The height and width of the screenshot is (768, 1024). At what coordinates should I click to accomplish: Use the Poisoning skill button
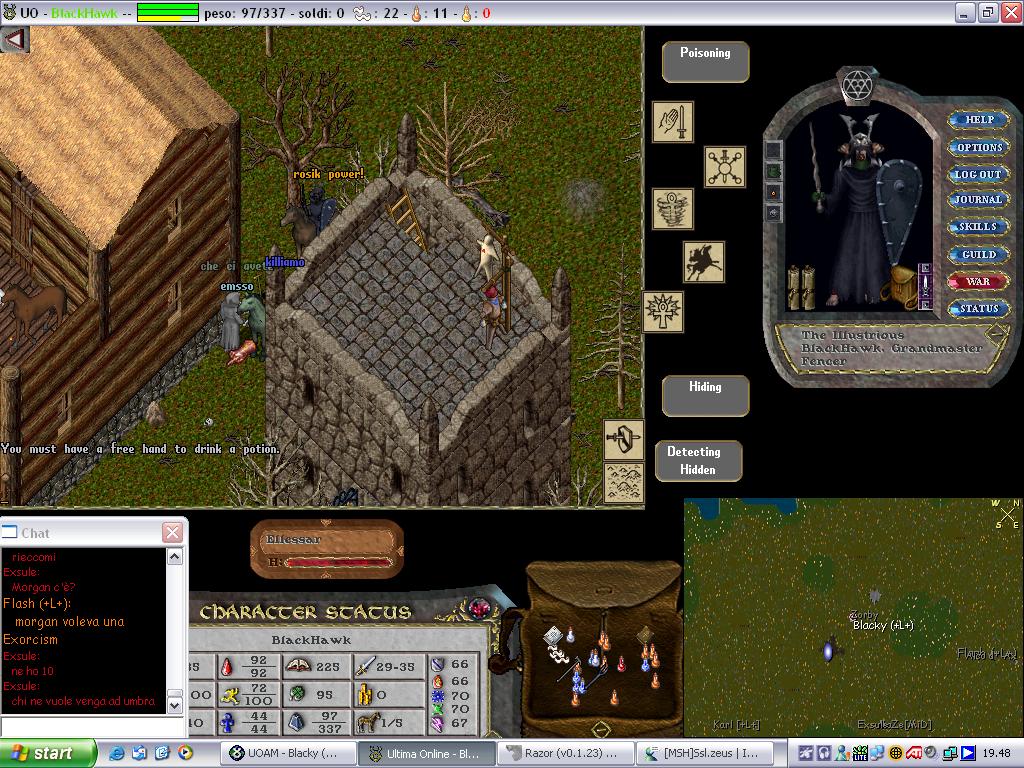[705, 62]
